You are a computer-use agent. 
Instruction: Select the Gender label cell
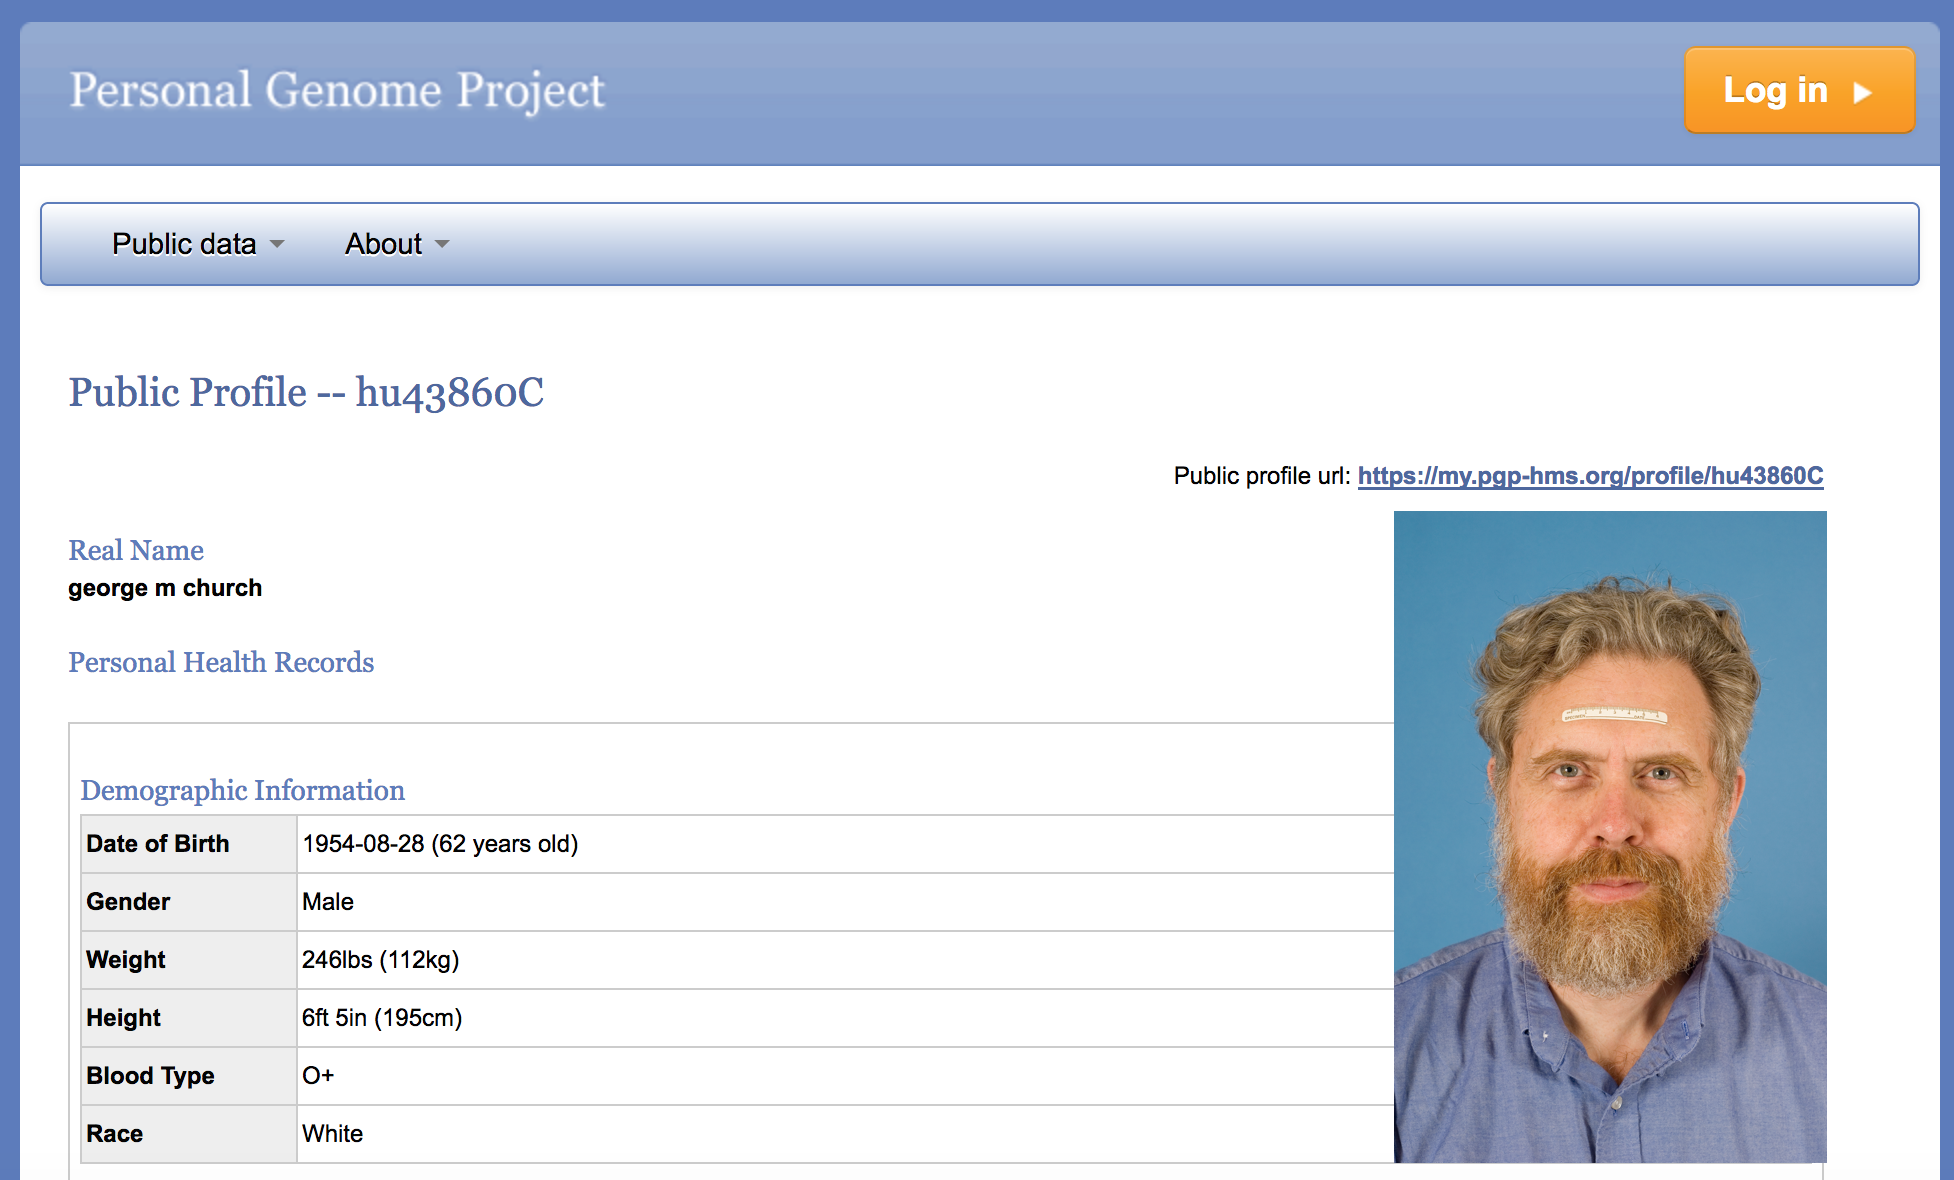point(189,902)
